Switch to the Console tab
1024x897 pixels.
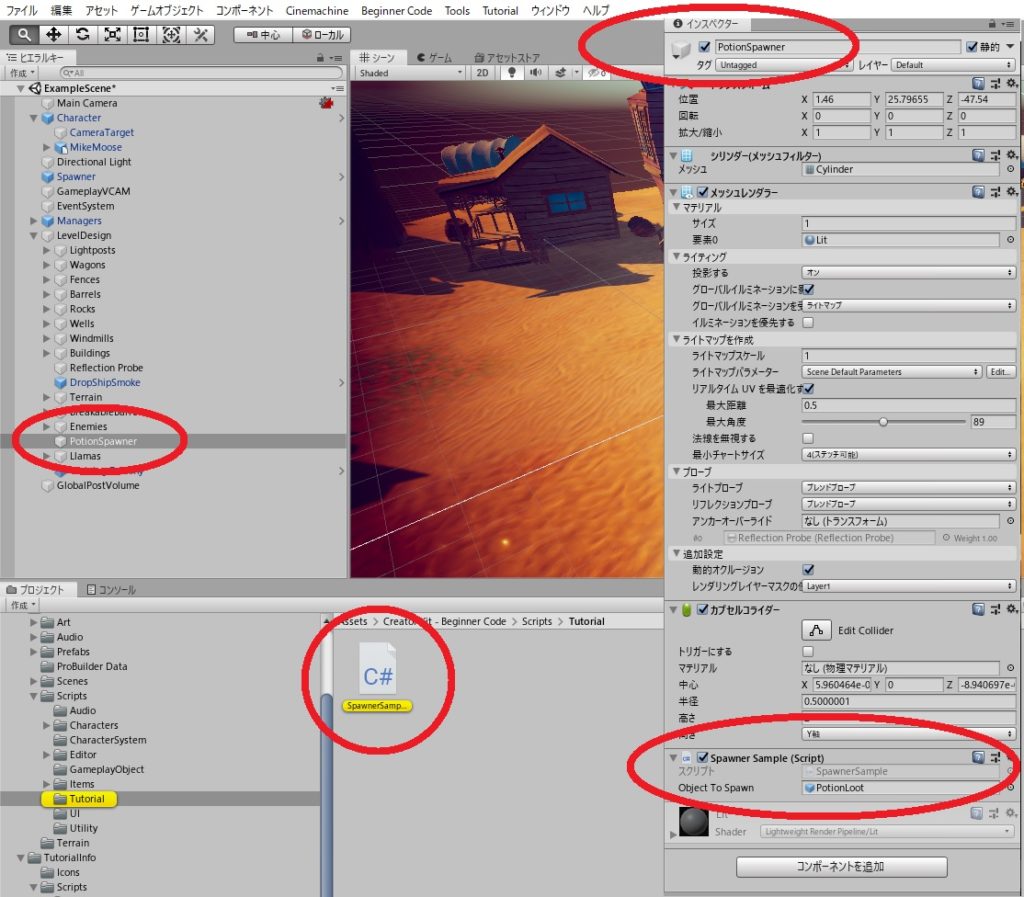pos(111,590)
